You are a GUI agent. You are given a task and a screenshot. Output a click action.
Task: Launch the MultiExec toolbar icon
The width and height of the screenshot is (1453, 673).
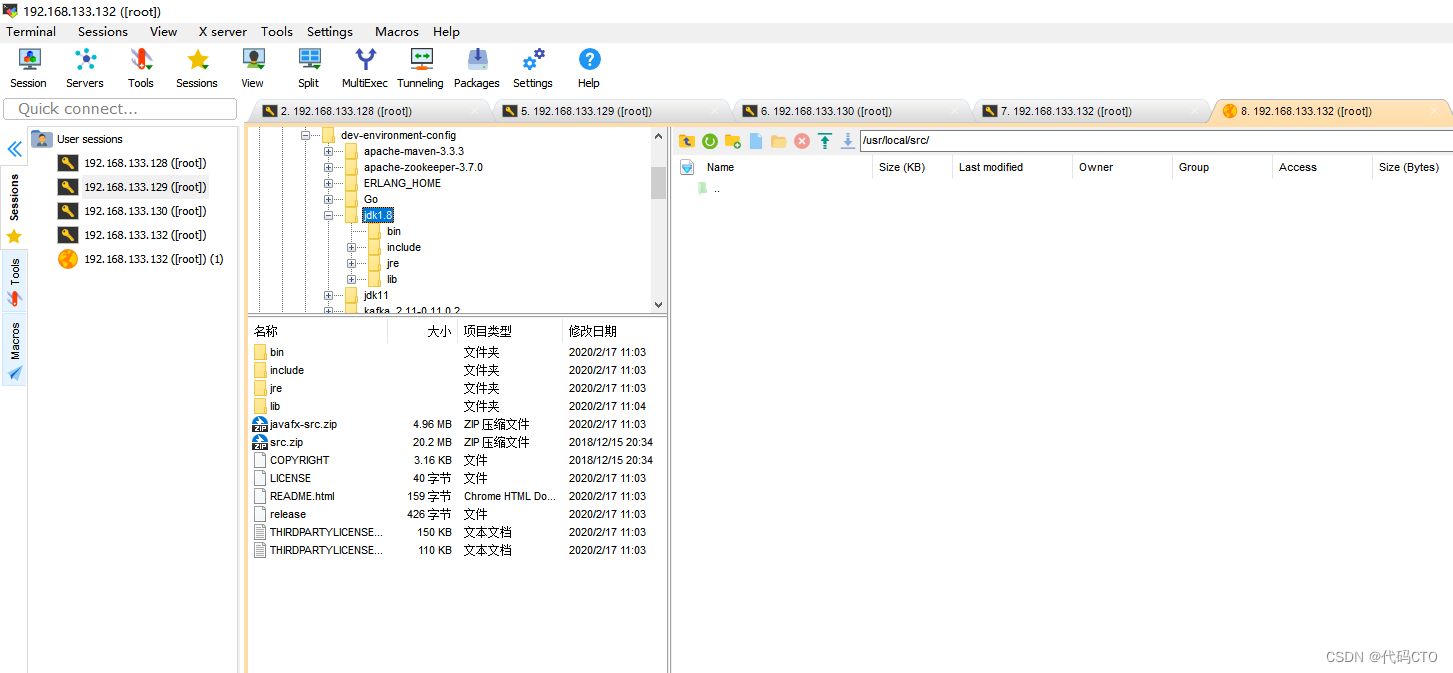365,68
